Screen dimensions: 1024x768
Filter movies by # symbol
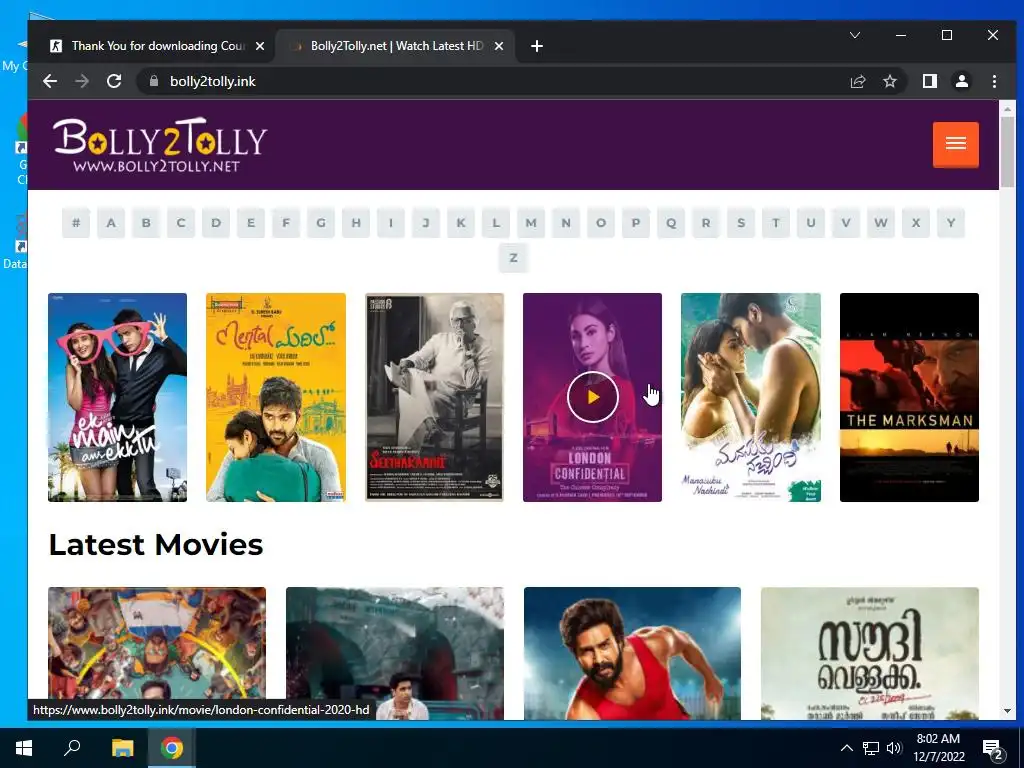pyautogui.click(x=76, y=223)
